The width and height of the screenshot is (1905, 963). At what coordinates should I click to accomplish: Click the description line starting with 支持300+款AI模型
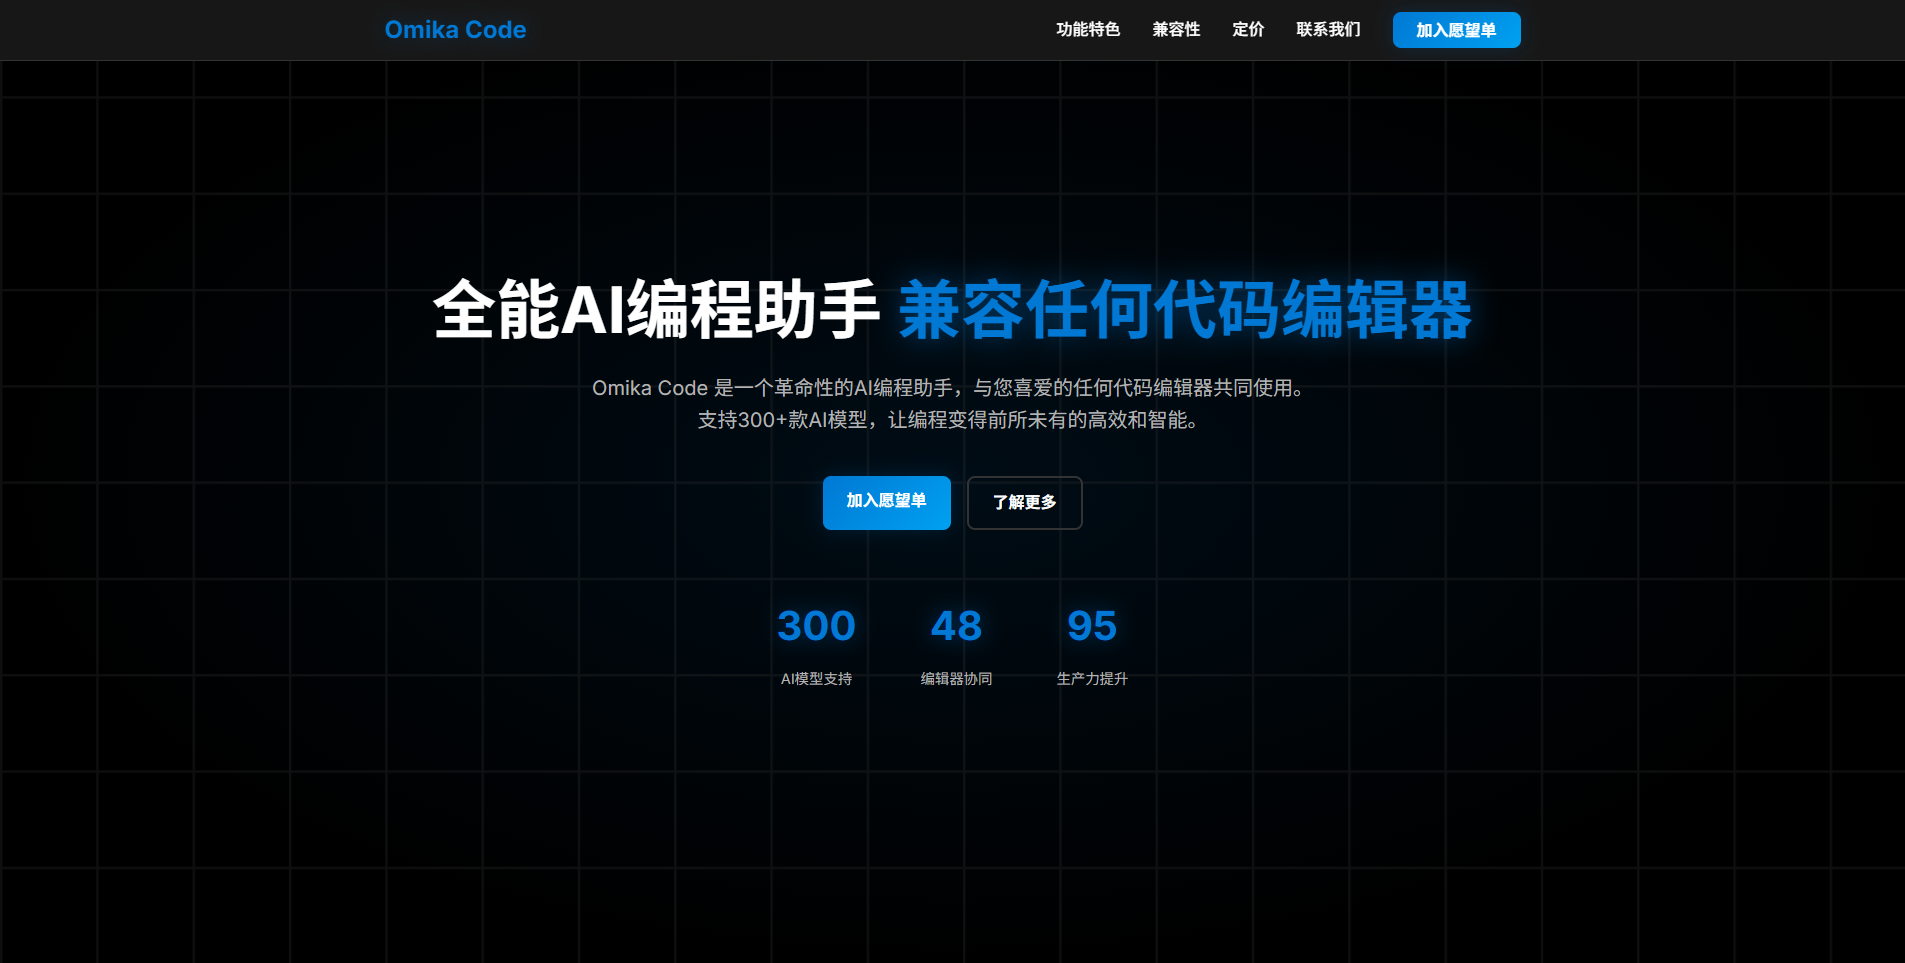pyautogui.click(x=950, y=420)
